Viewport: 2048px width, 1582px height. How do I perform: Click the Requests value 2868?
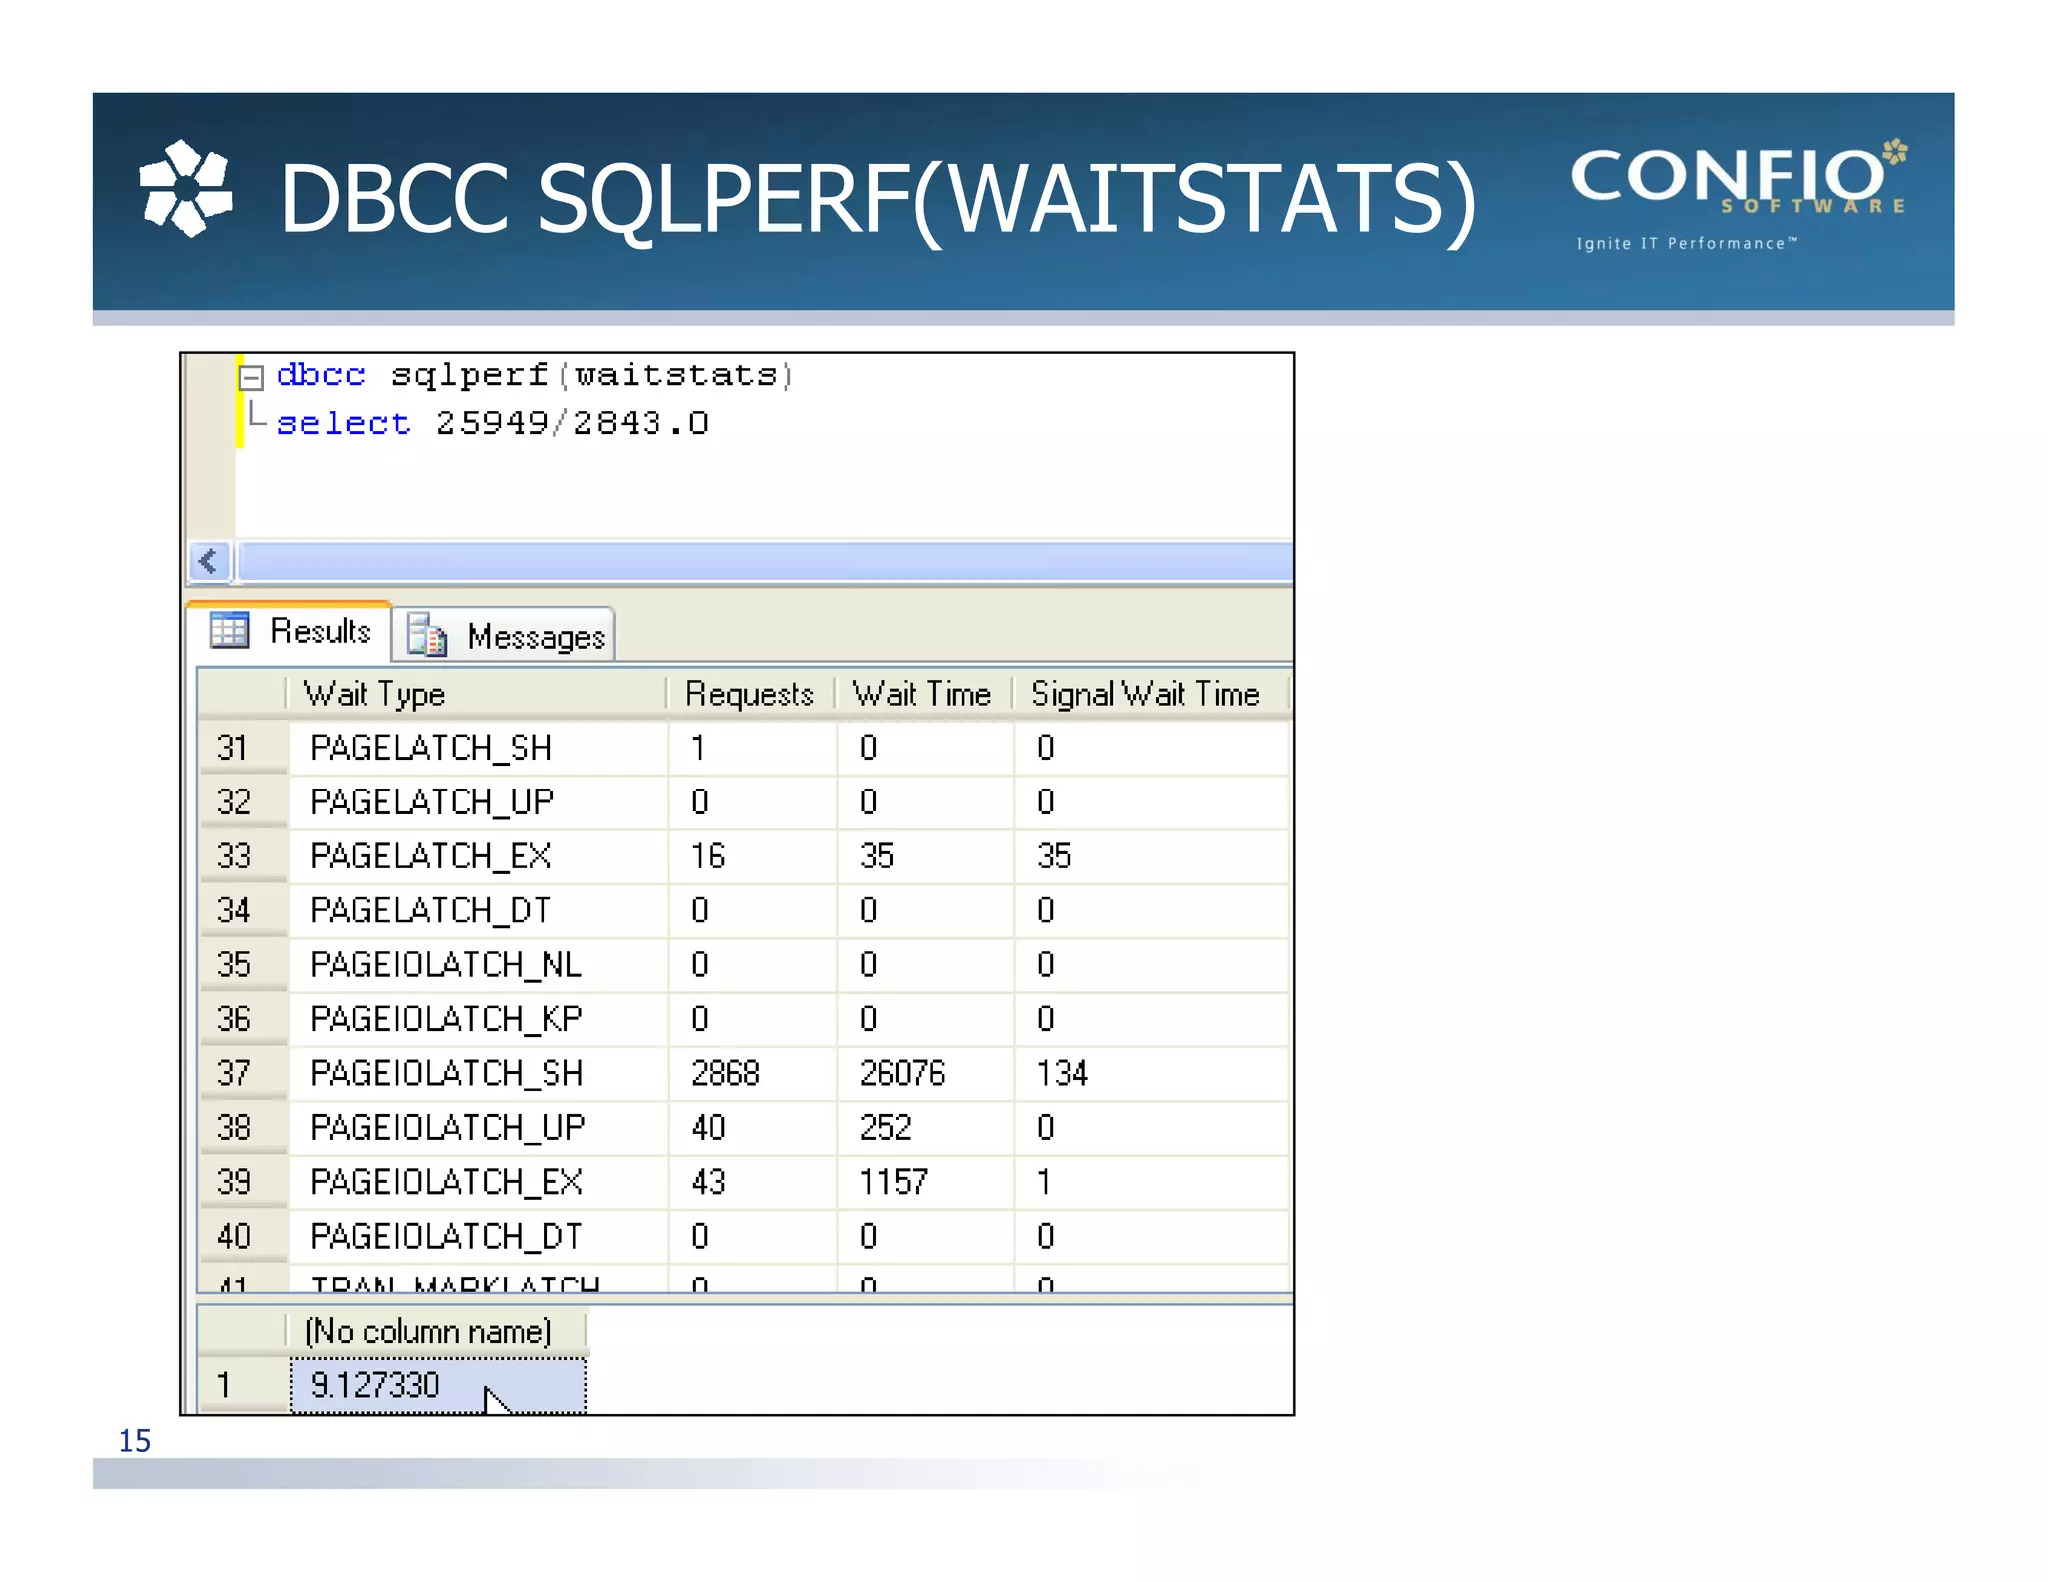coord(752,1073)
